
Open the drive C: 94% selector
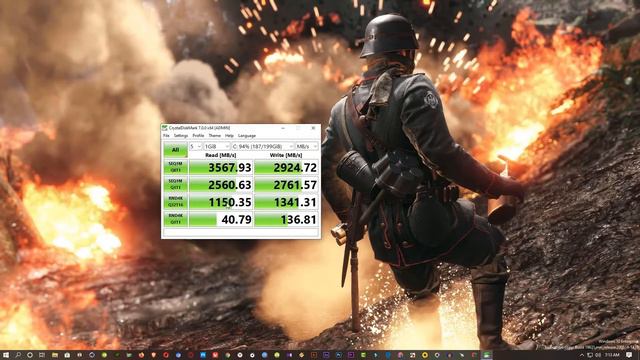click(x=262, y=146)
